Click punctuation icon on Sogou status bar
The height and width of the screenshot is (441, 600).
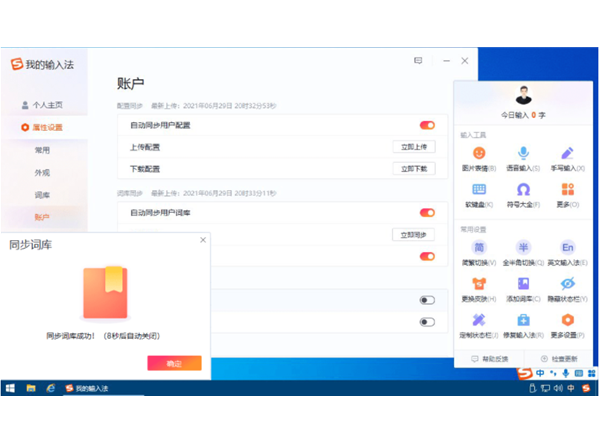point(553,373)
